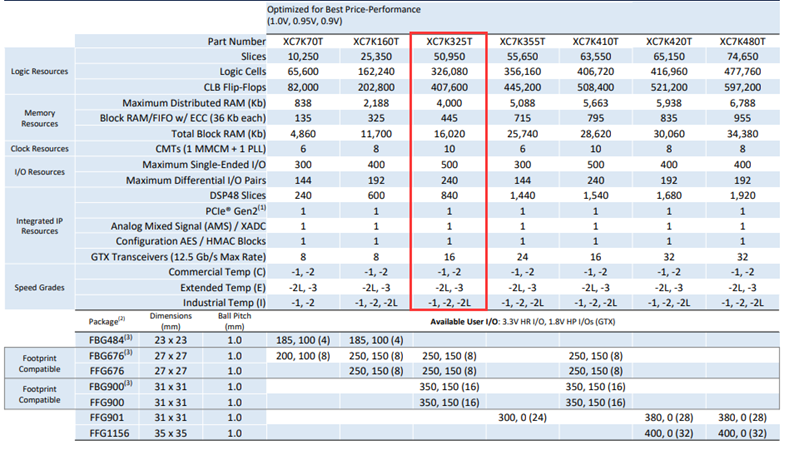Select the Part Number row label
The width and height of the screenshot is (789, 450).
(236, 41)
